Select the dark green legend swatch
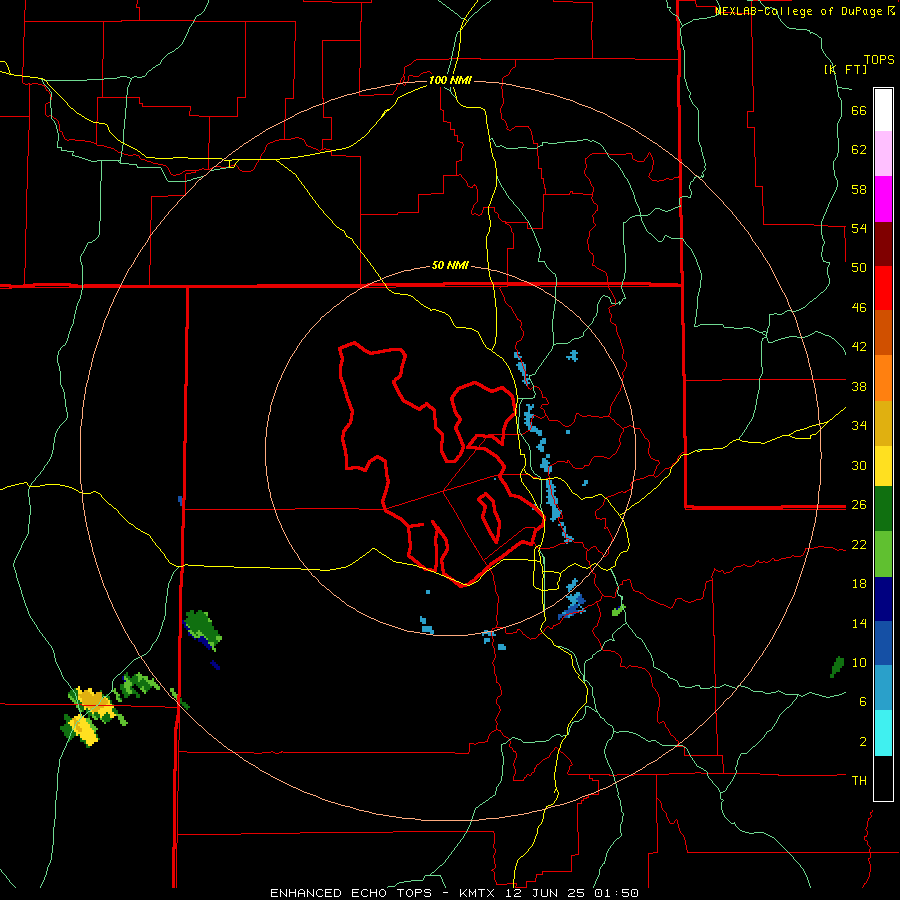Screen dimensions: 900x900 pos(883,509)
